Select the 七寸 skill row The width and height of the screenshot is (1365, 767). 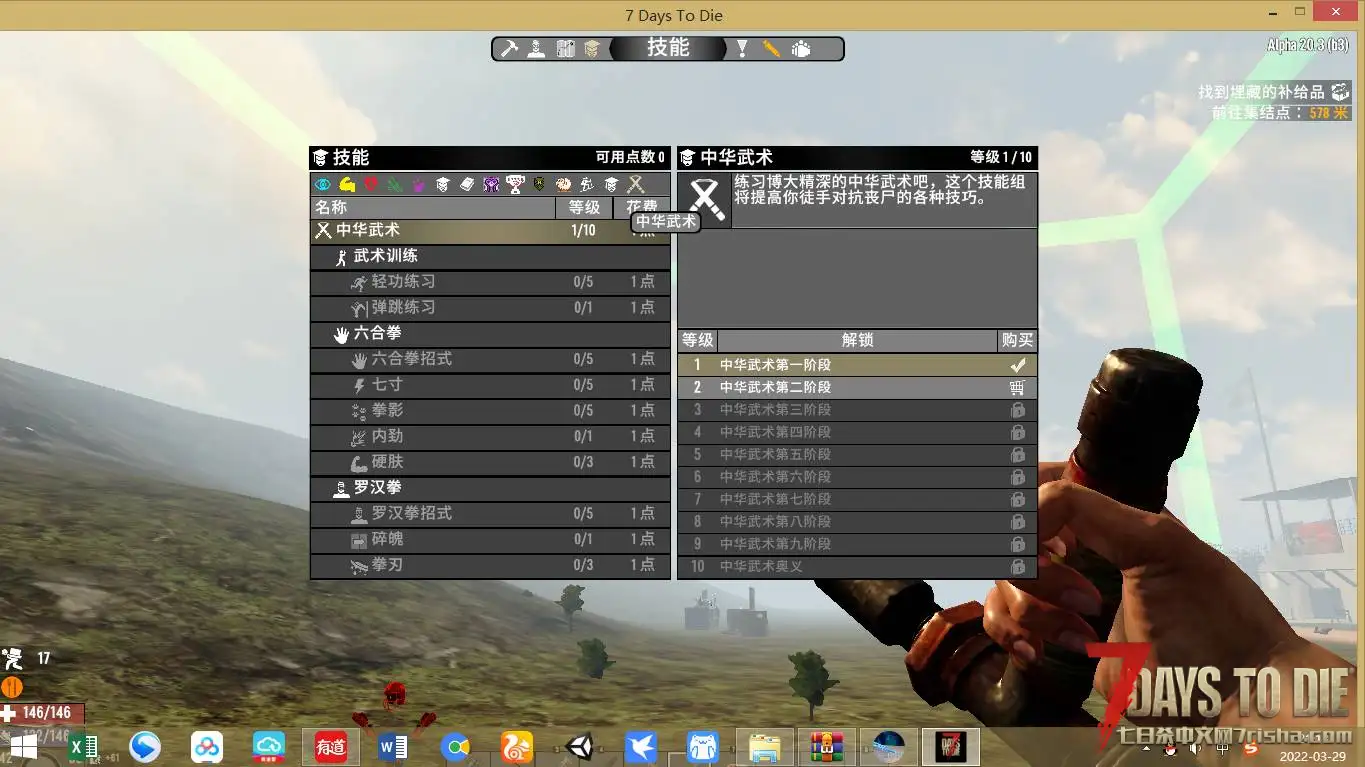pyautogui.click(x=490, y=385)
